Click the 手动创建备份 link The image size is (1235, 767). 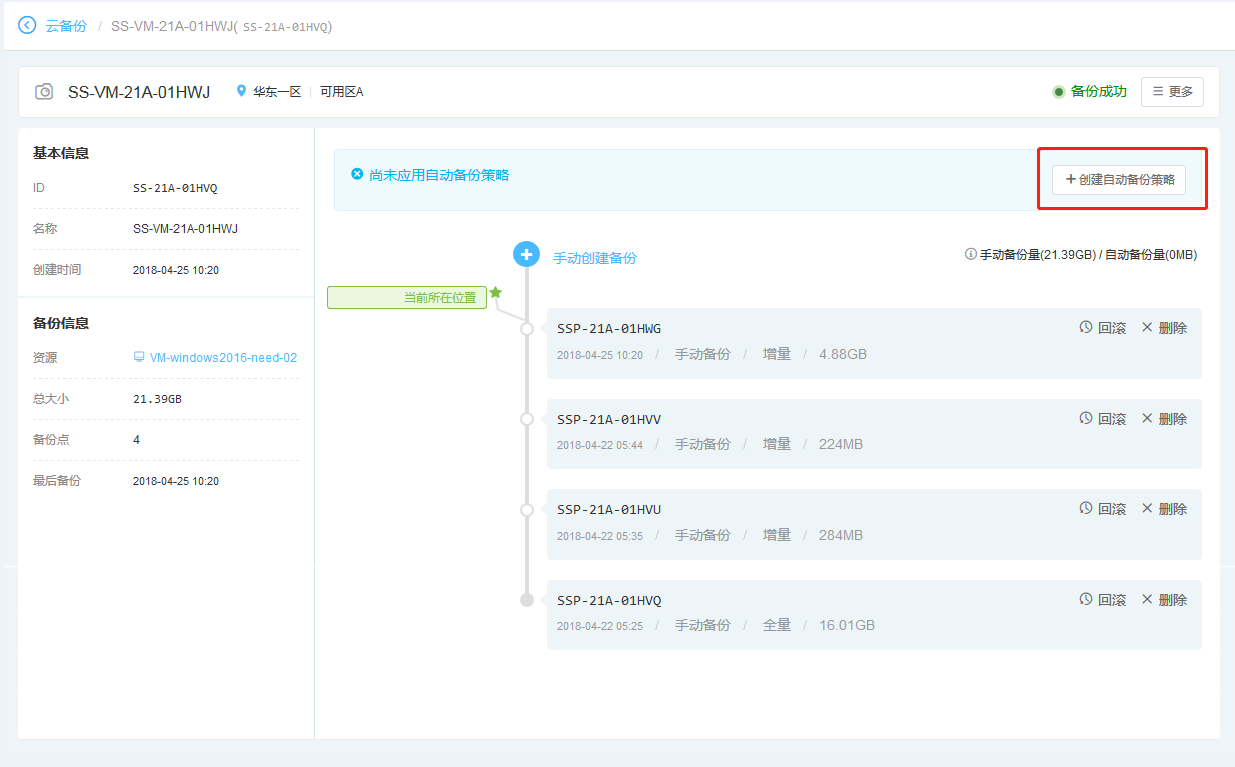pos(595,258)
